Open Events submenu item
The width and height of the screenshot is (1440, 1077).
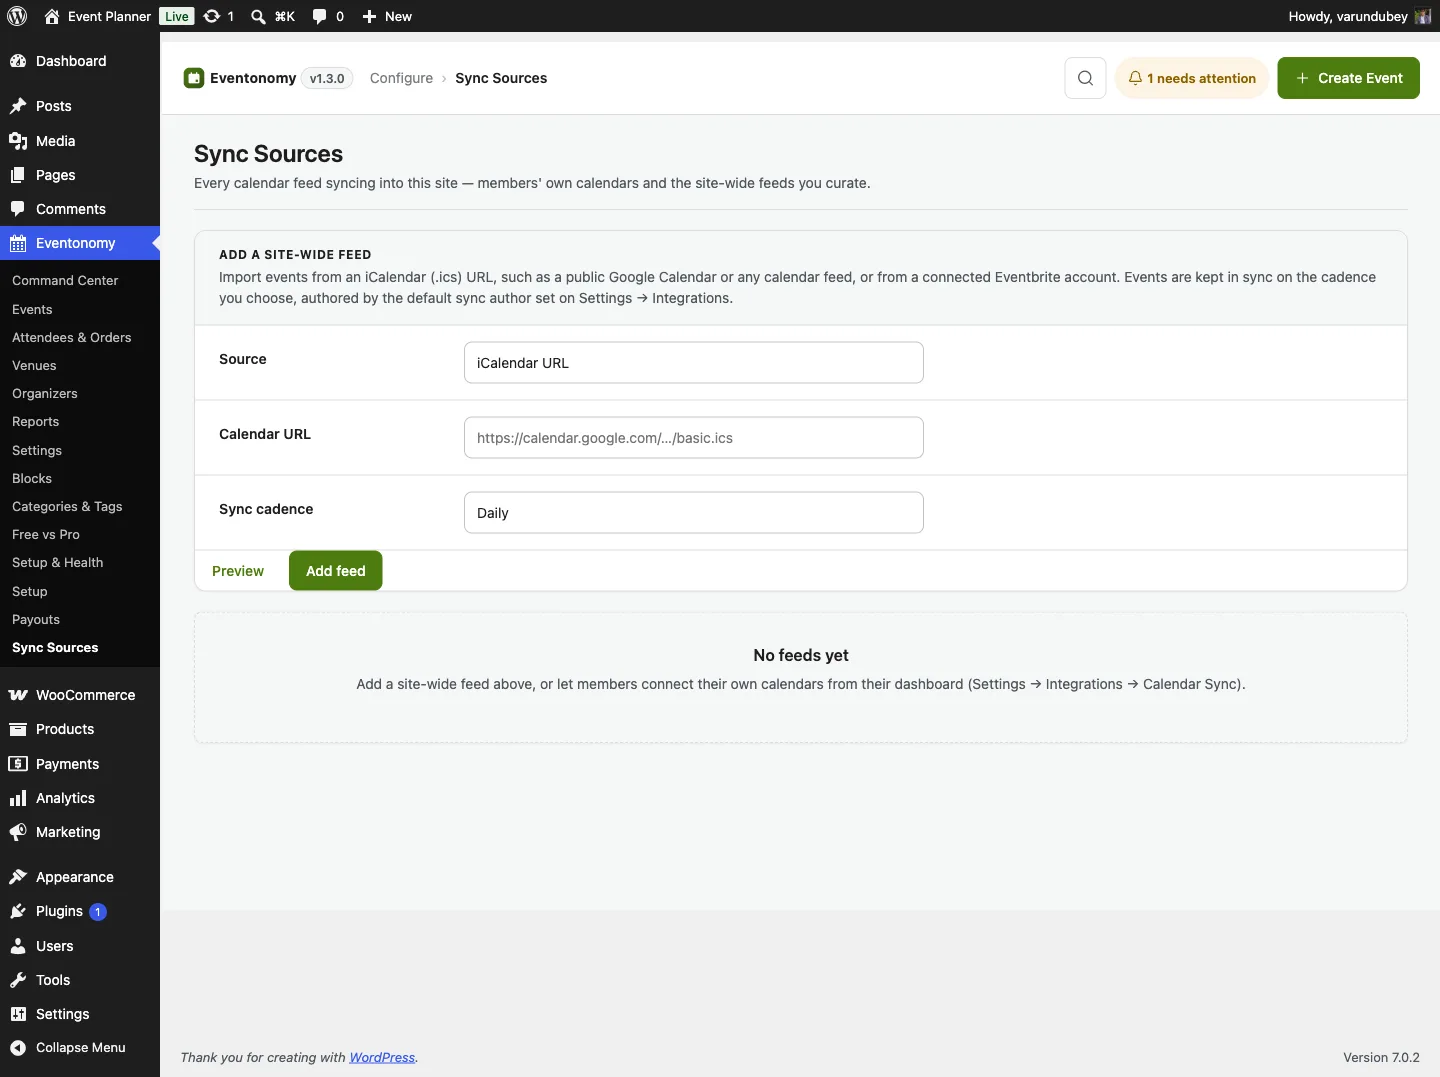coord(32,310)
